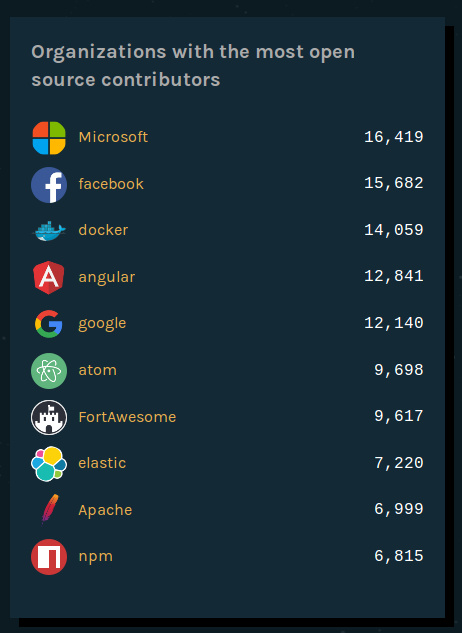The height and width of the screenshot is (633, 462).
Task: Open the docker organization link
Action: click(x=103, y=230)
